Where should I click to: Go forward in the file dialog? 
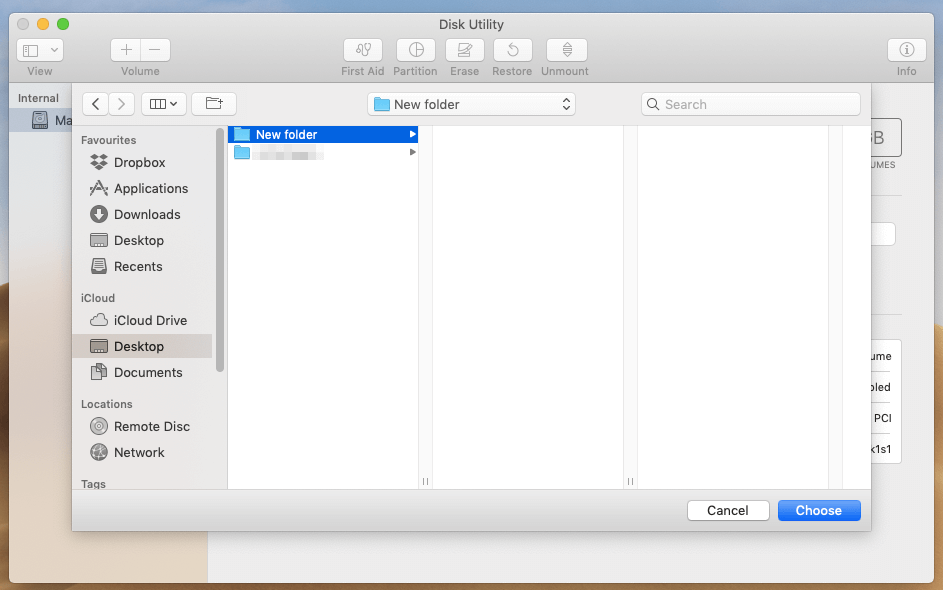click(121, 104)
